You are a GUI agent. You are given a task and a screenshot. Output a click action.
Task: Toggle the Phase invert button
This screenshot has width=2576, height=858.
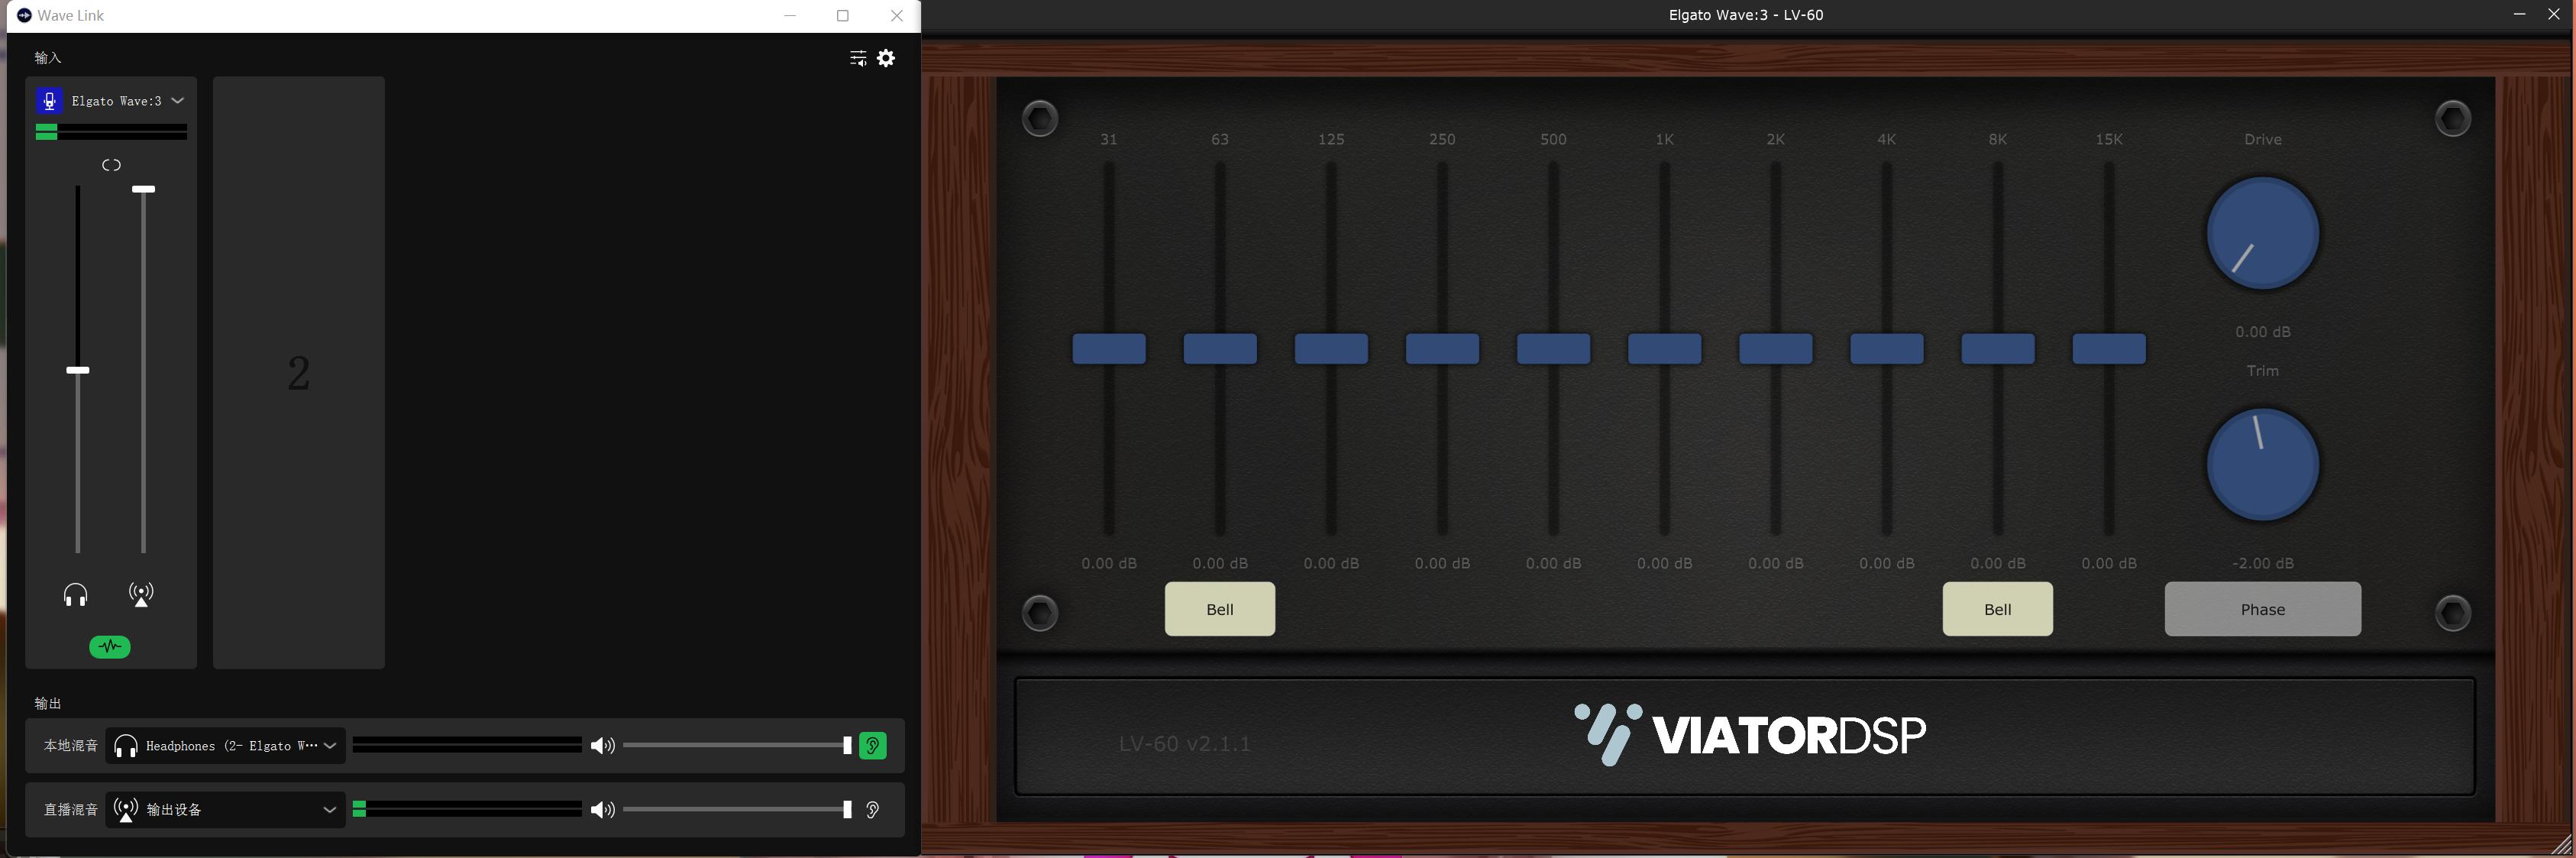click(x=2262, y=609)
